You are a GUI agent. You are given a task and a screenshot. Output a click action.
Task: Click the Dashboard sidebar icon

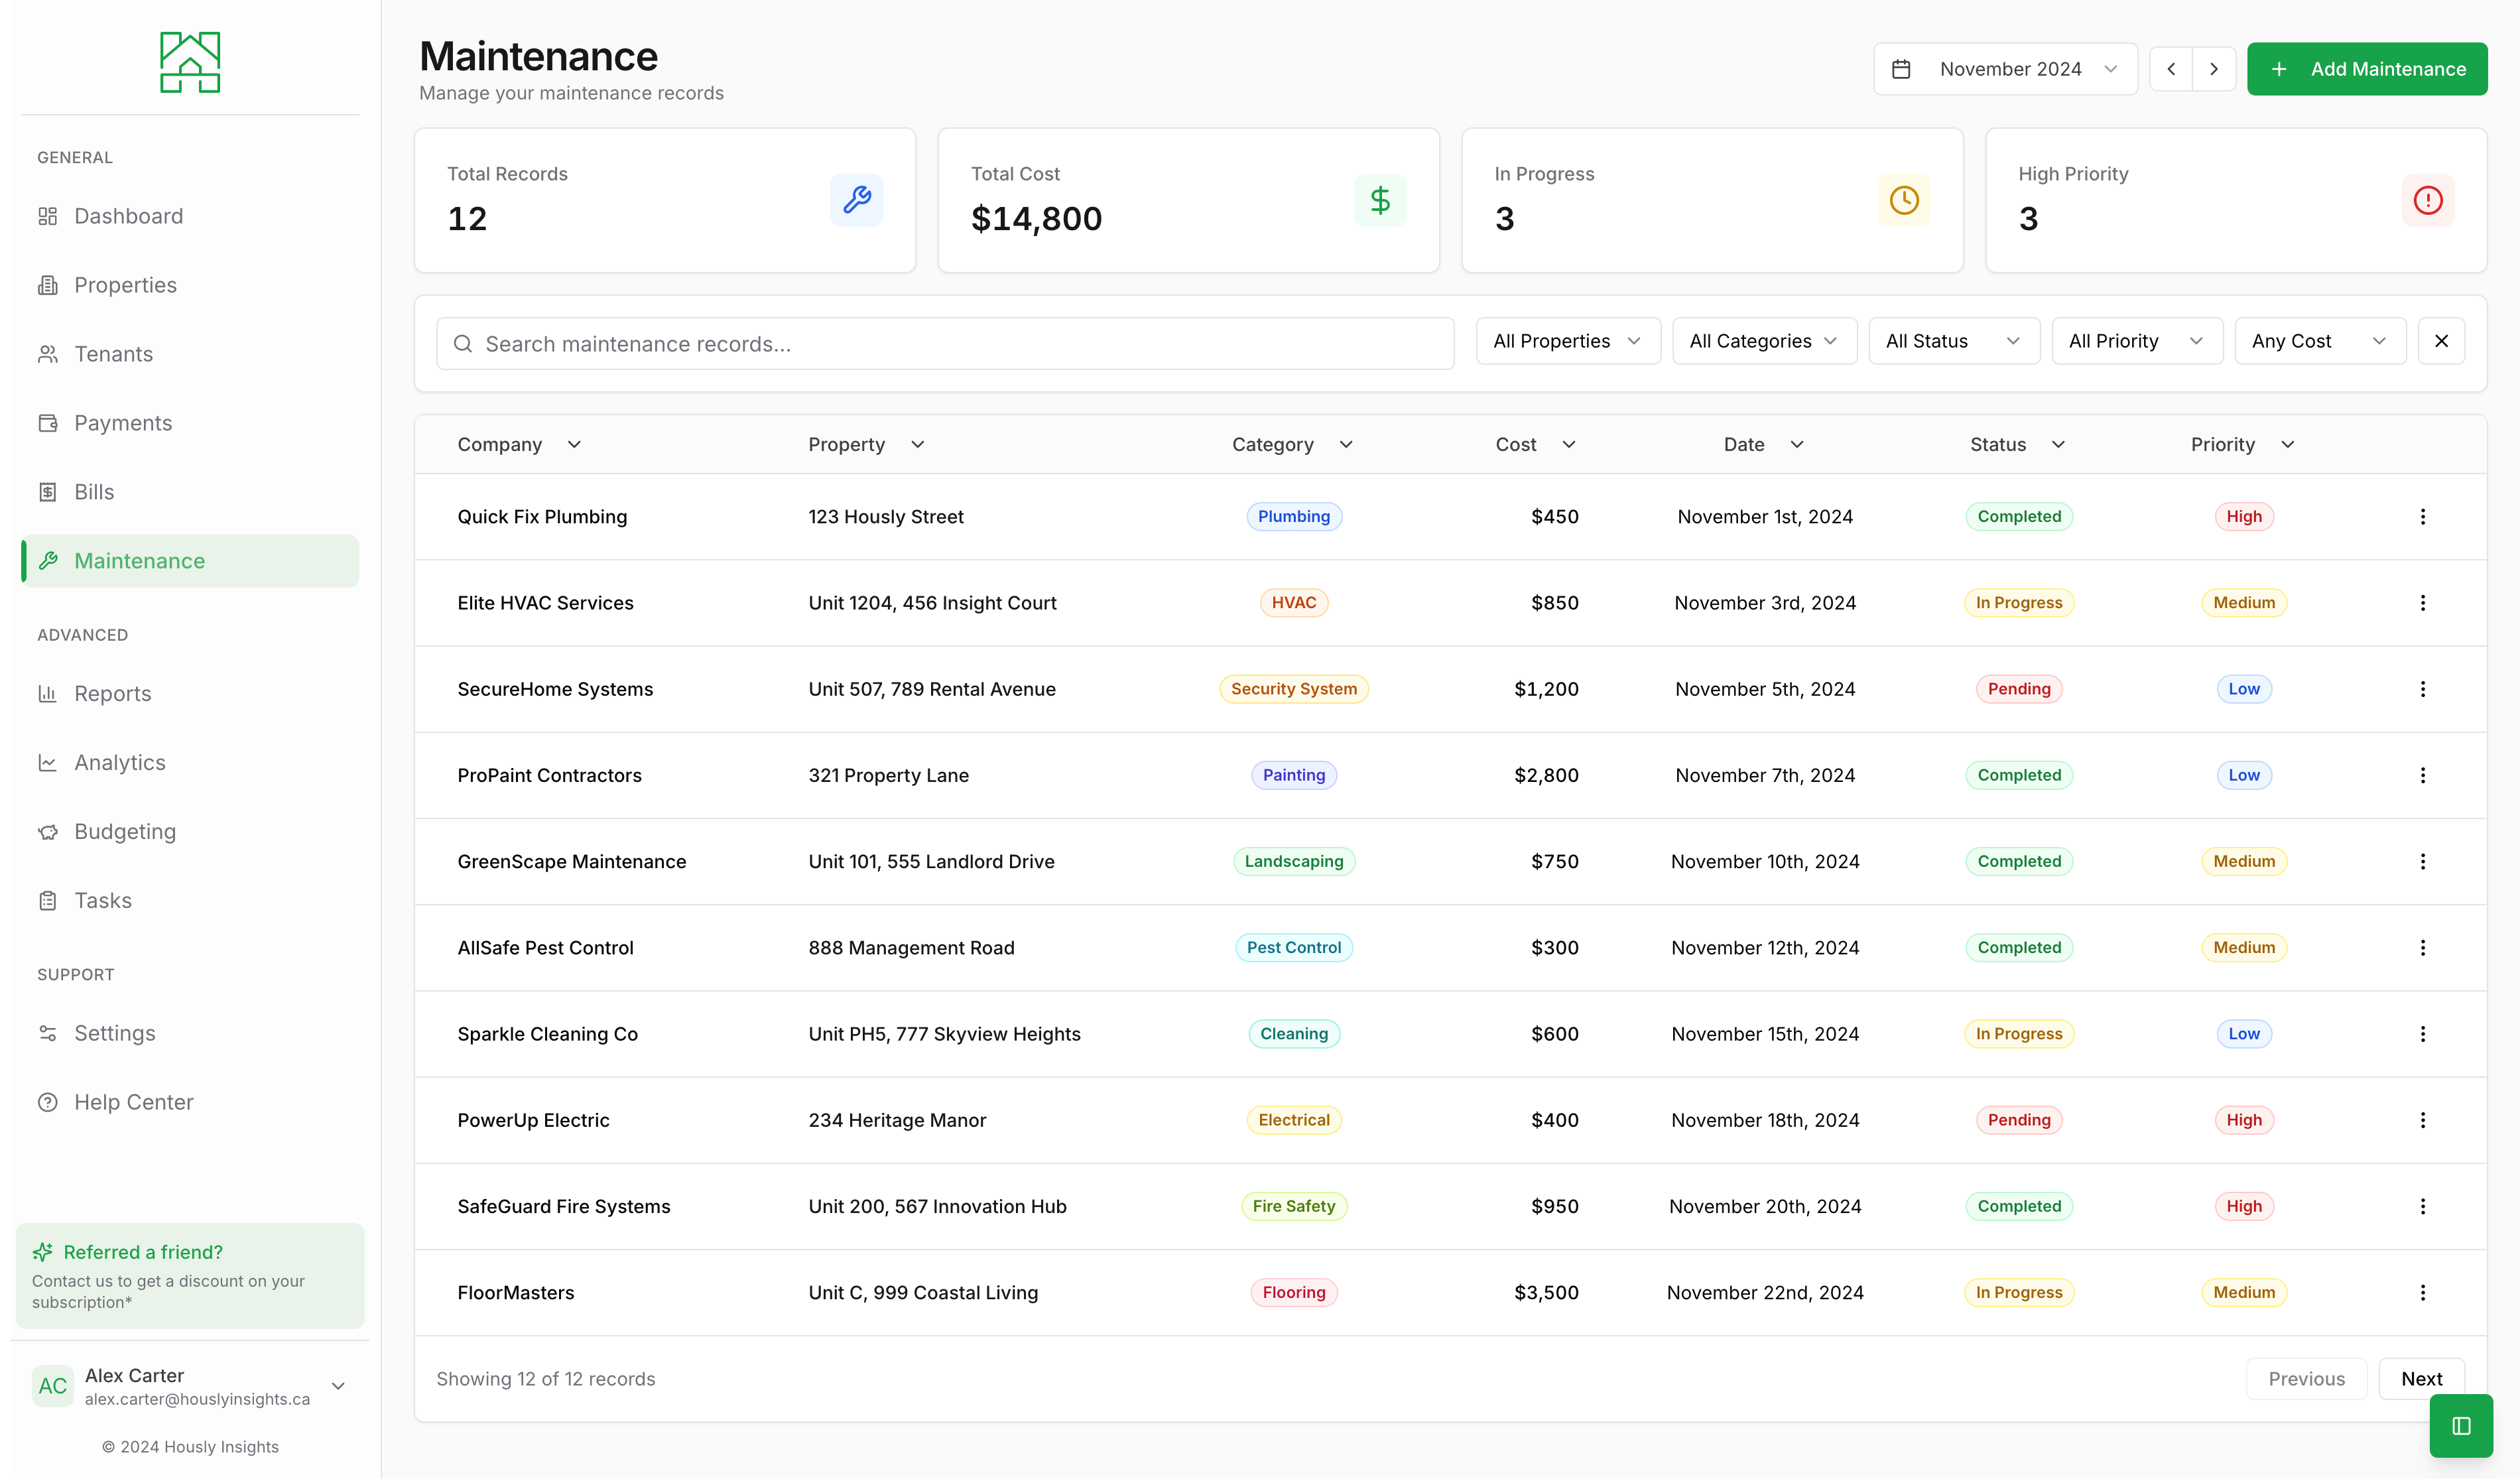pyautogui.click(x=48, y=215)
